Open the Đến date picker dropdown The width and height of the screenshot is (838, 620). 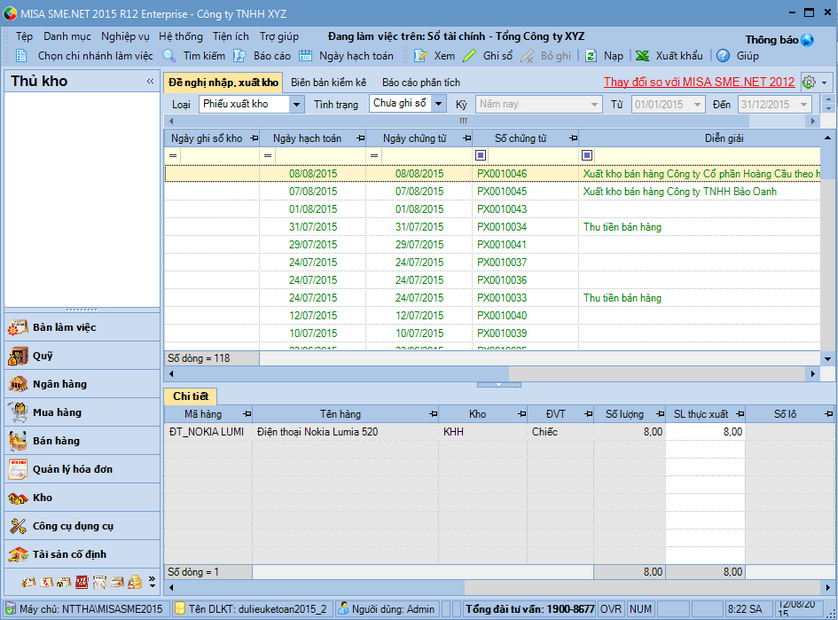pos(804,104)
